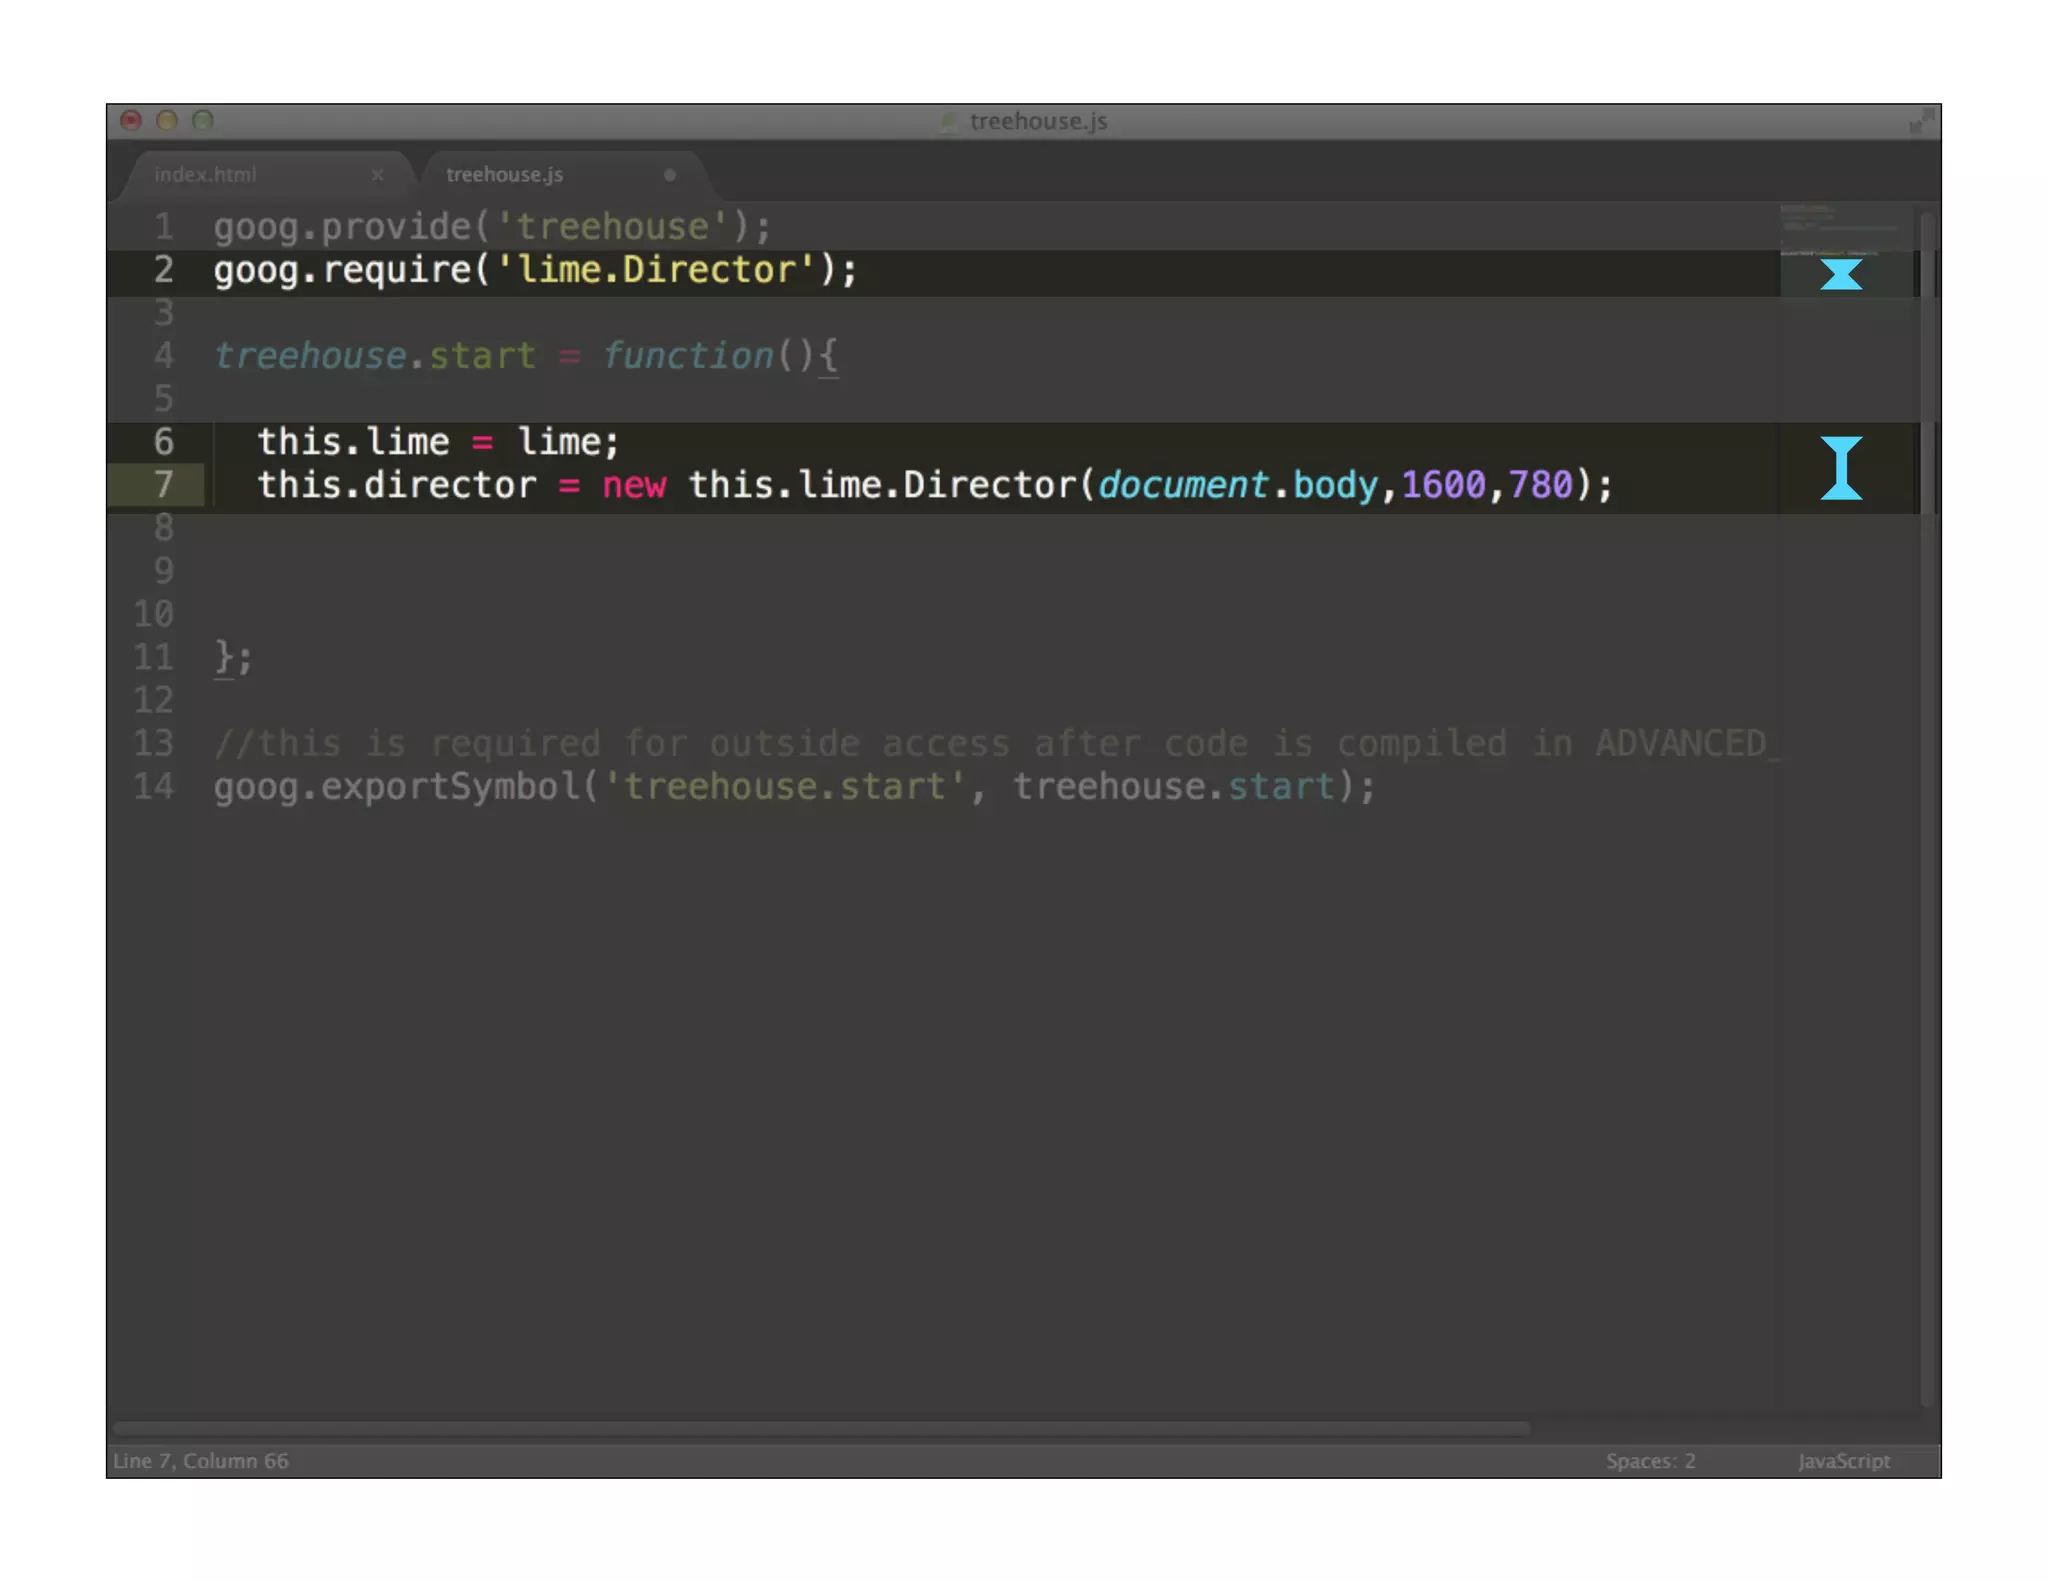Click the vertical scrollbar on right edge
Screen dimensions: 2048x1582
(1929, 800)
